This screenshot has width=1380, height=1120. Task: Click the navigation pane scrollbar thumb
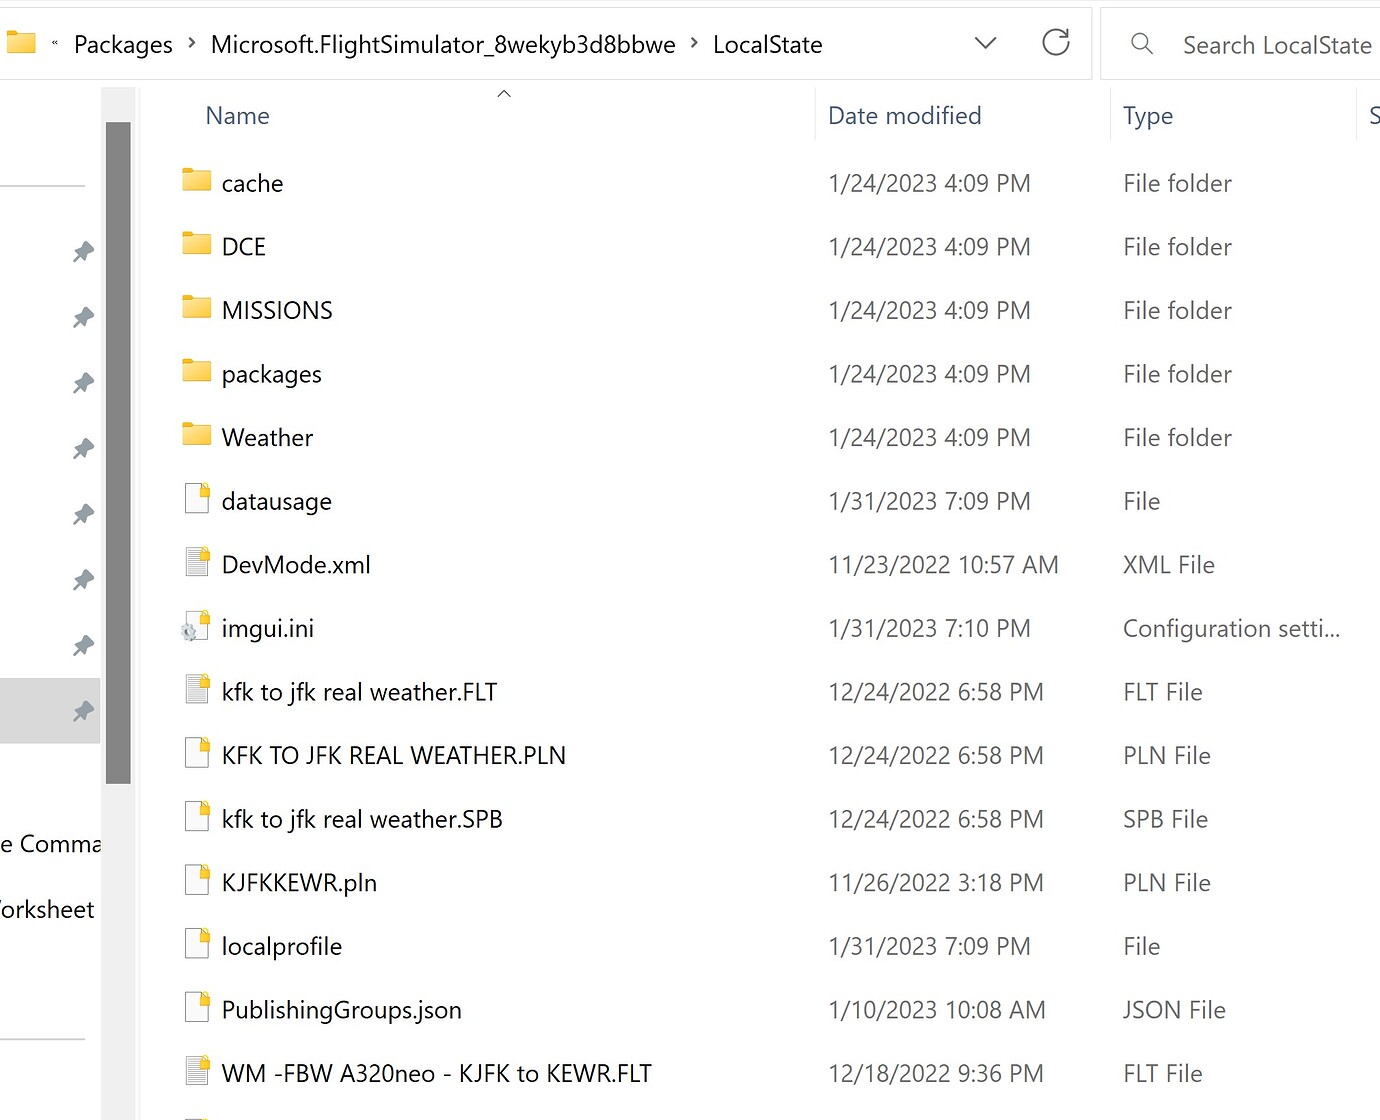118,452
